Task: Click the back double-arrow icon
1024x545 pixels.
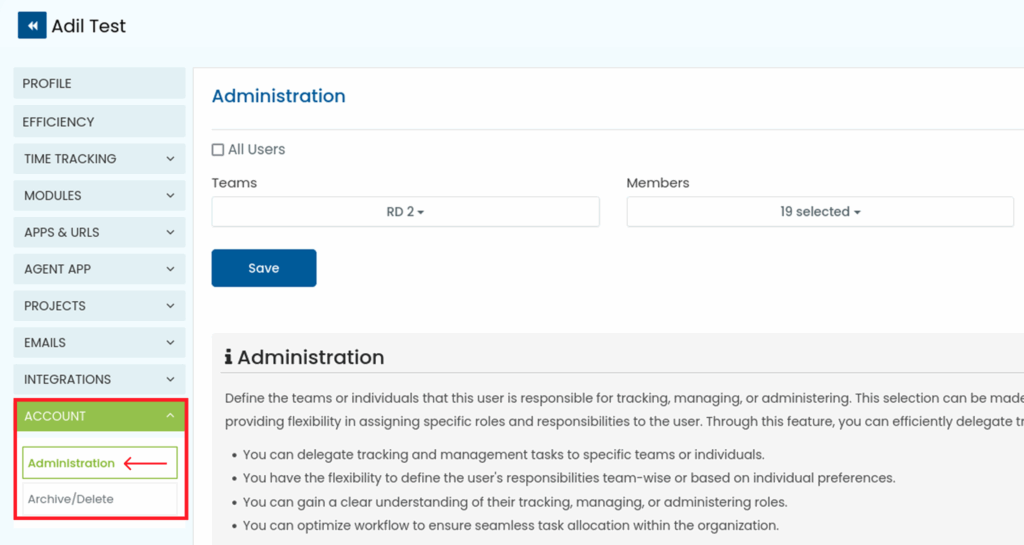Action: 32,26
